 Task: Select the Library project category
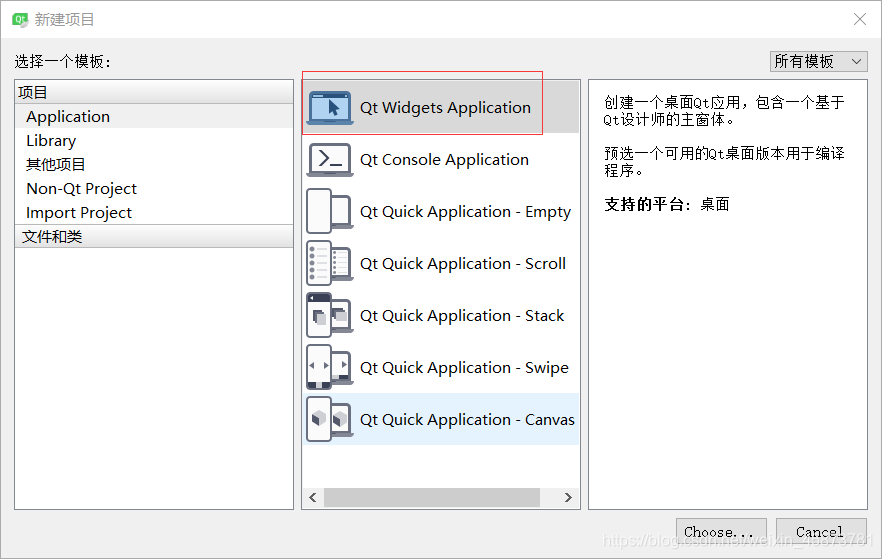[154, 141]
